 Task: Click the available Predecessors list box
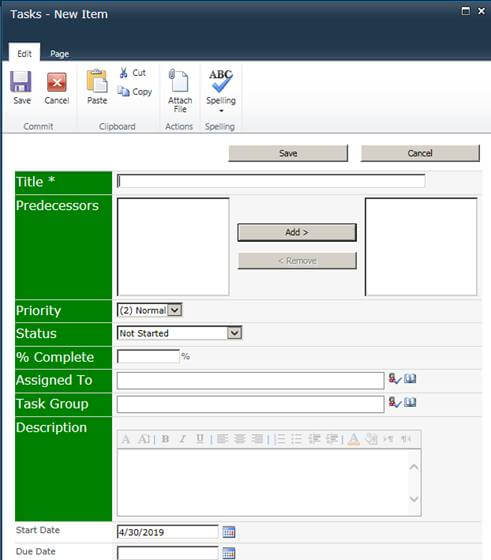(173, 247)
